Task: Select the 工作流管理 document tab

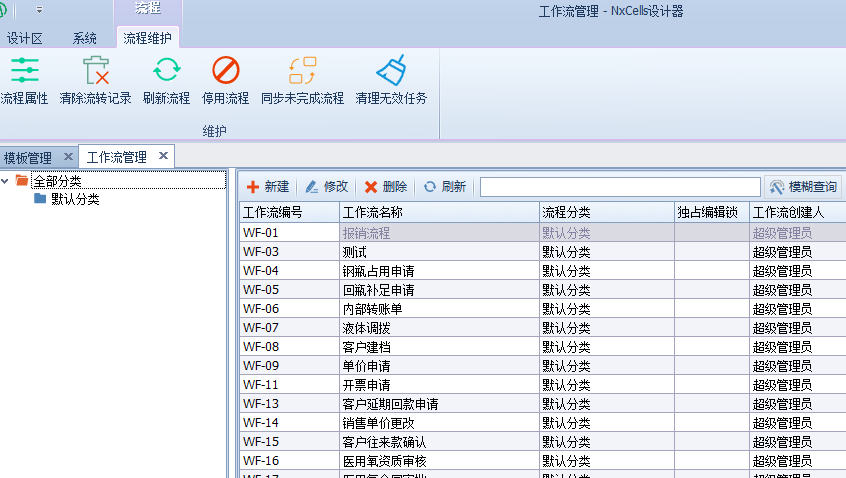Action: pyautogui.click(x=117, y=157)
